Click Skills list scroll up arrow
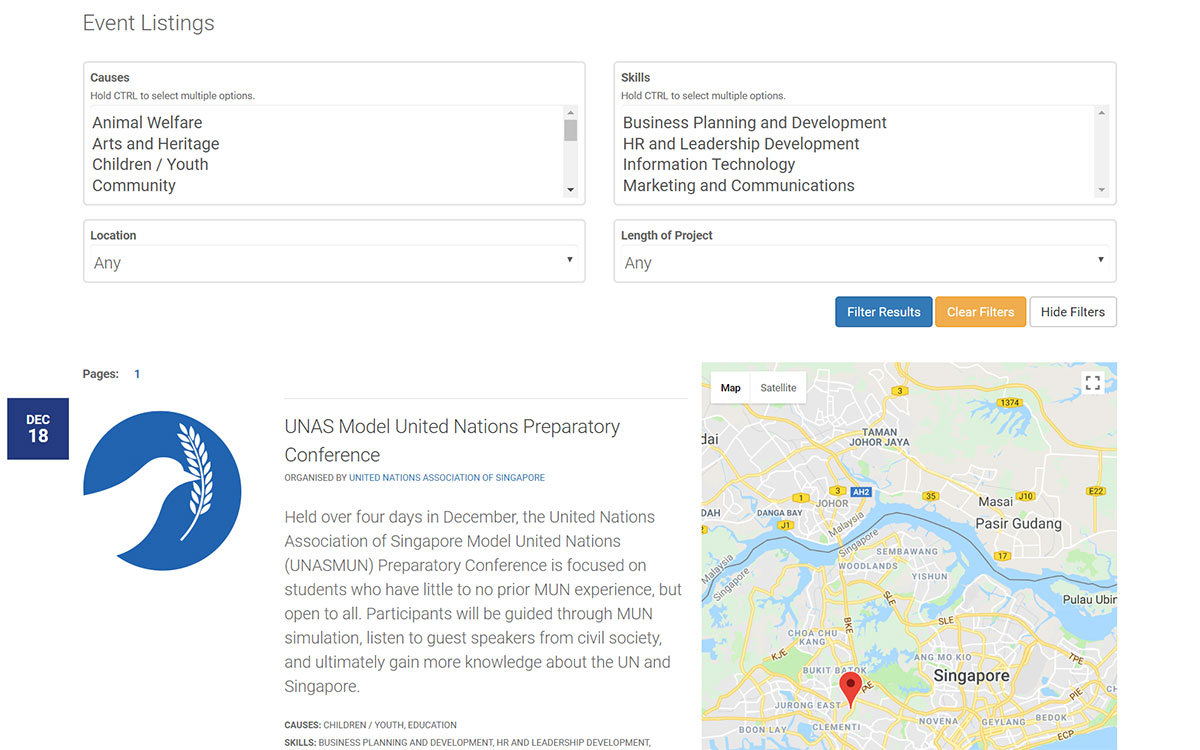Screen dimensions: 1200x750 pos(1101,113)
